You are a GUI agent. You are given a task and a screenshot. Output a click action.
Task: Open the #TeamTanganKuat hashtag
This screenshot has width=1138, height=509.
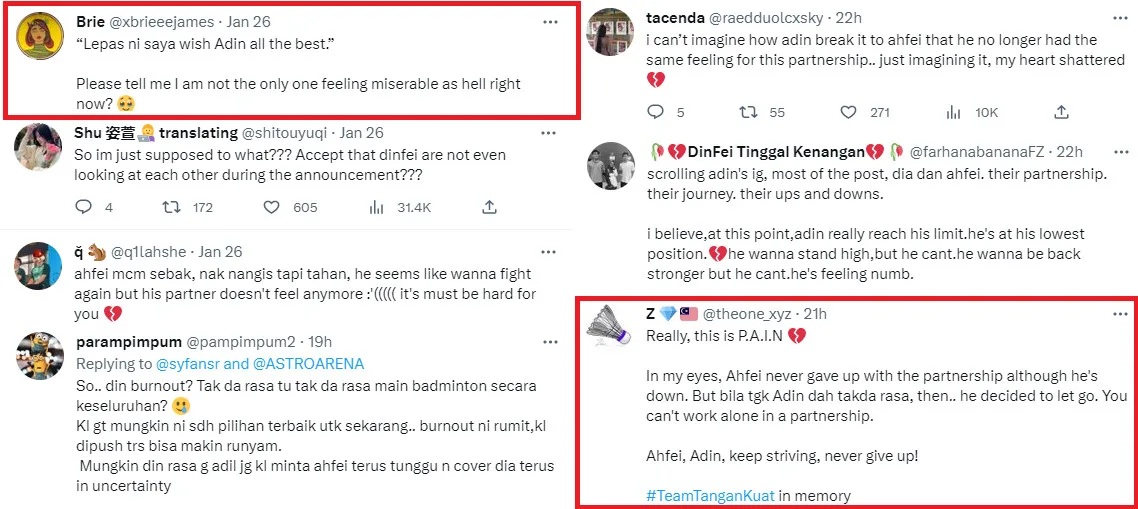click(710, 495)
